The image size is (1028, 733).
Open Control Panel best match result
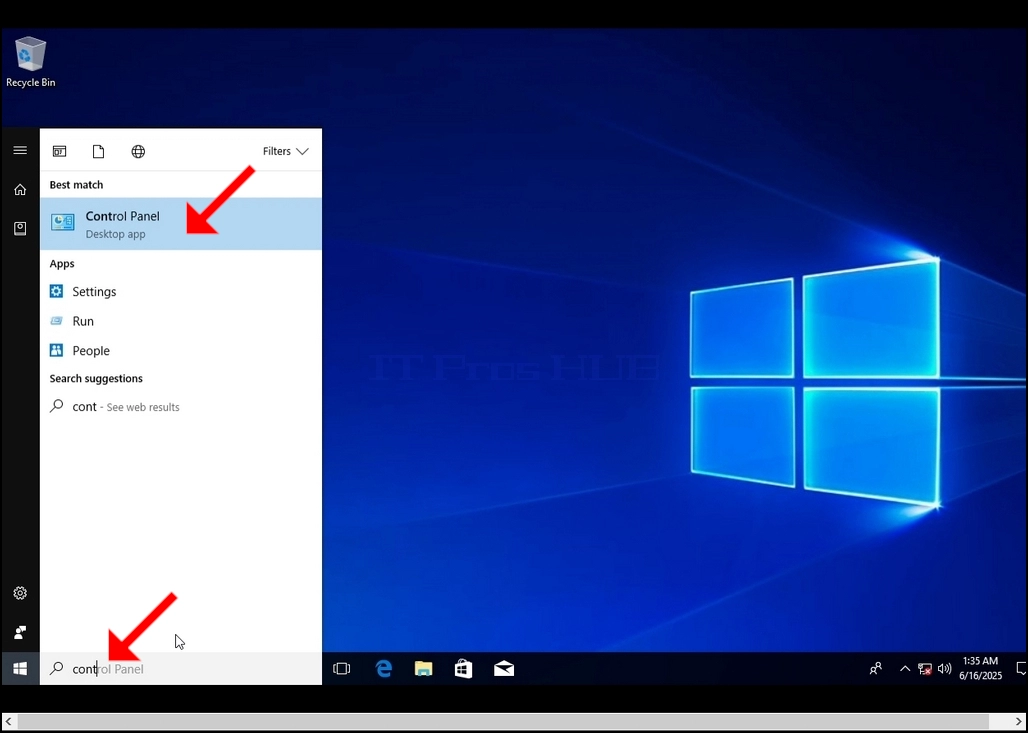pyautogui.click(x=181, y=224)
